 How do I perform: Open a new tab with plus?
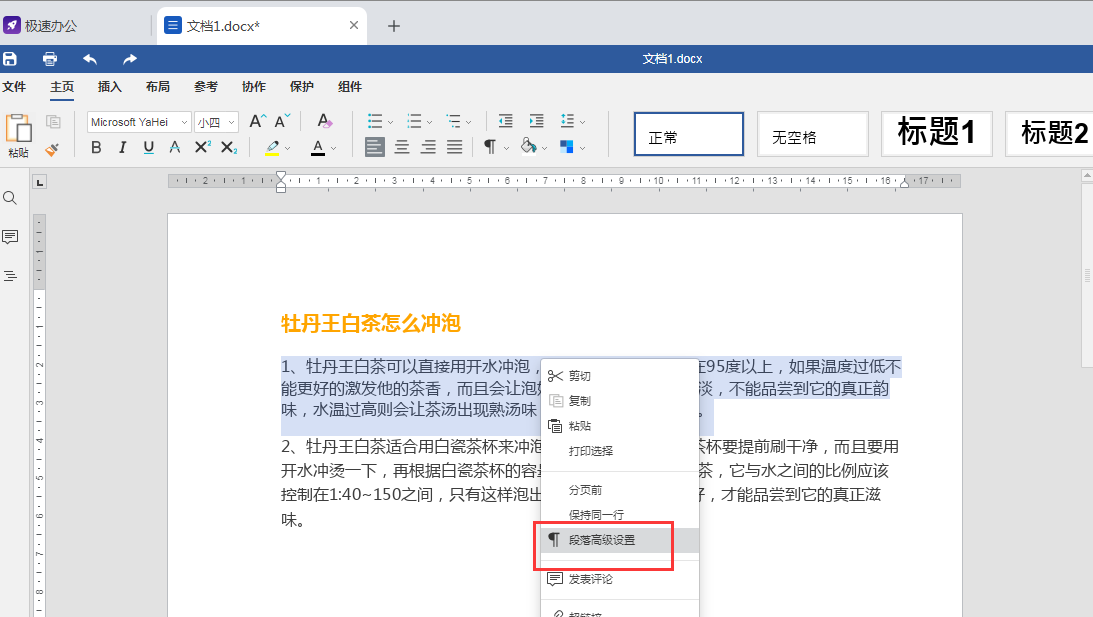[394, 26]
